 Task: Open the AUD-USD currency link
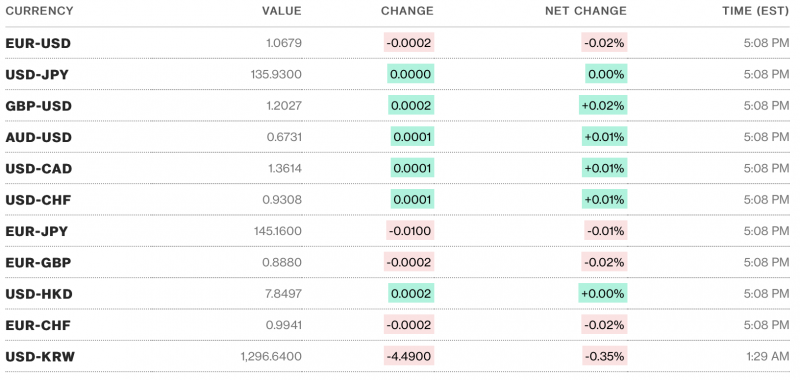(x=39, y=138)
